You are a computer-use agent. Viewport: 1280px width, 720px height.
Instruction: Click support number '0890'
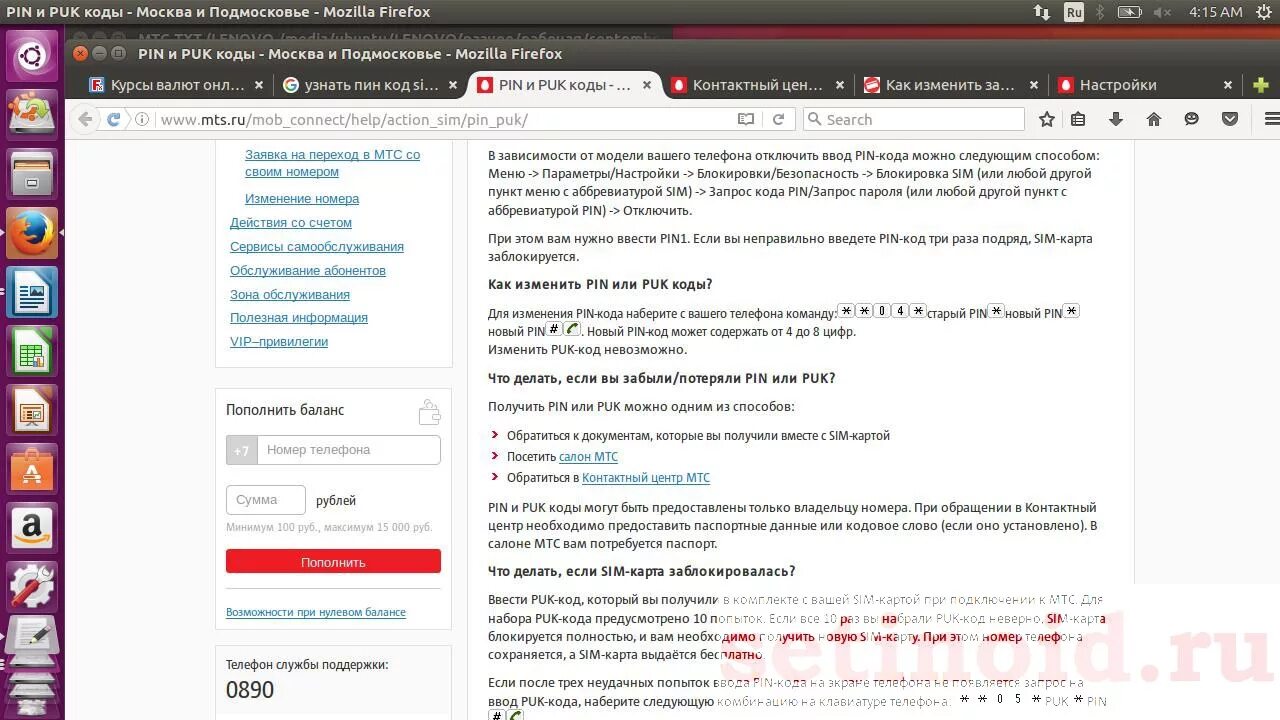[250, 690]
